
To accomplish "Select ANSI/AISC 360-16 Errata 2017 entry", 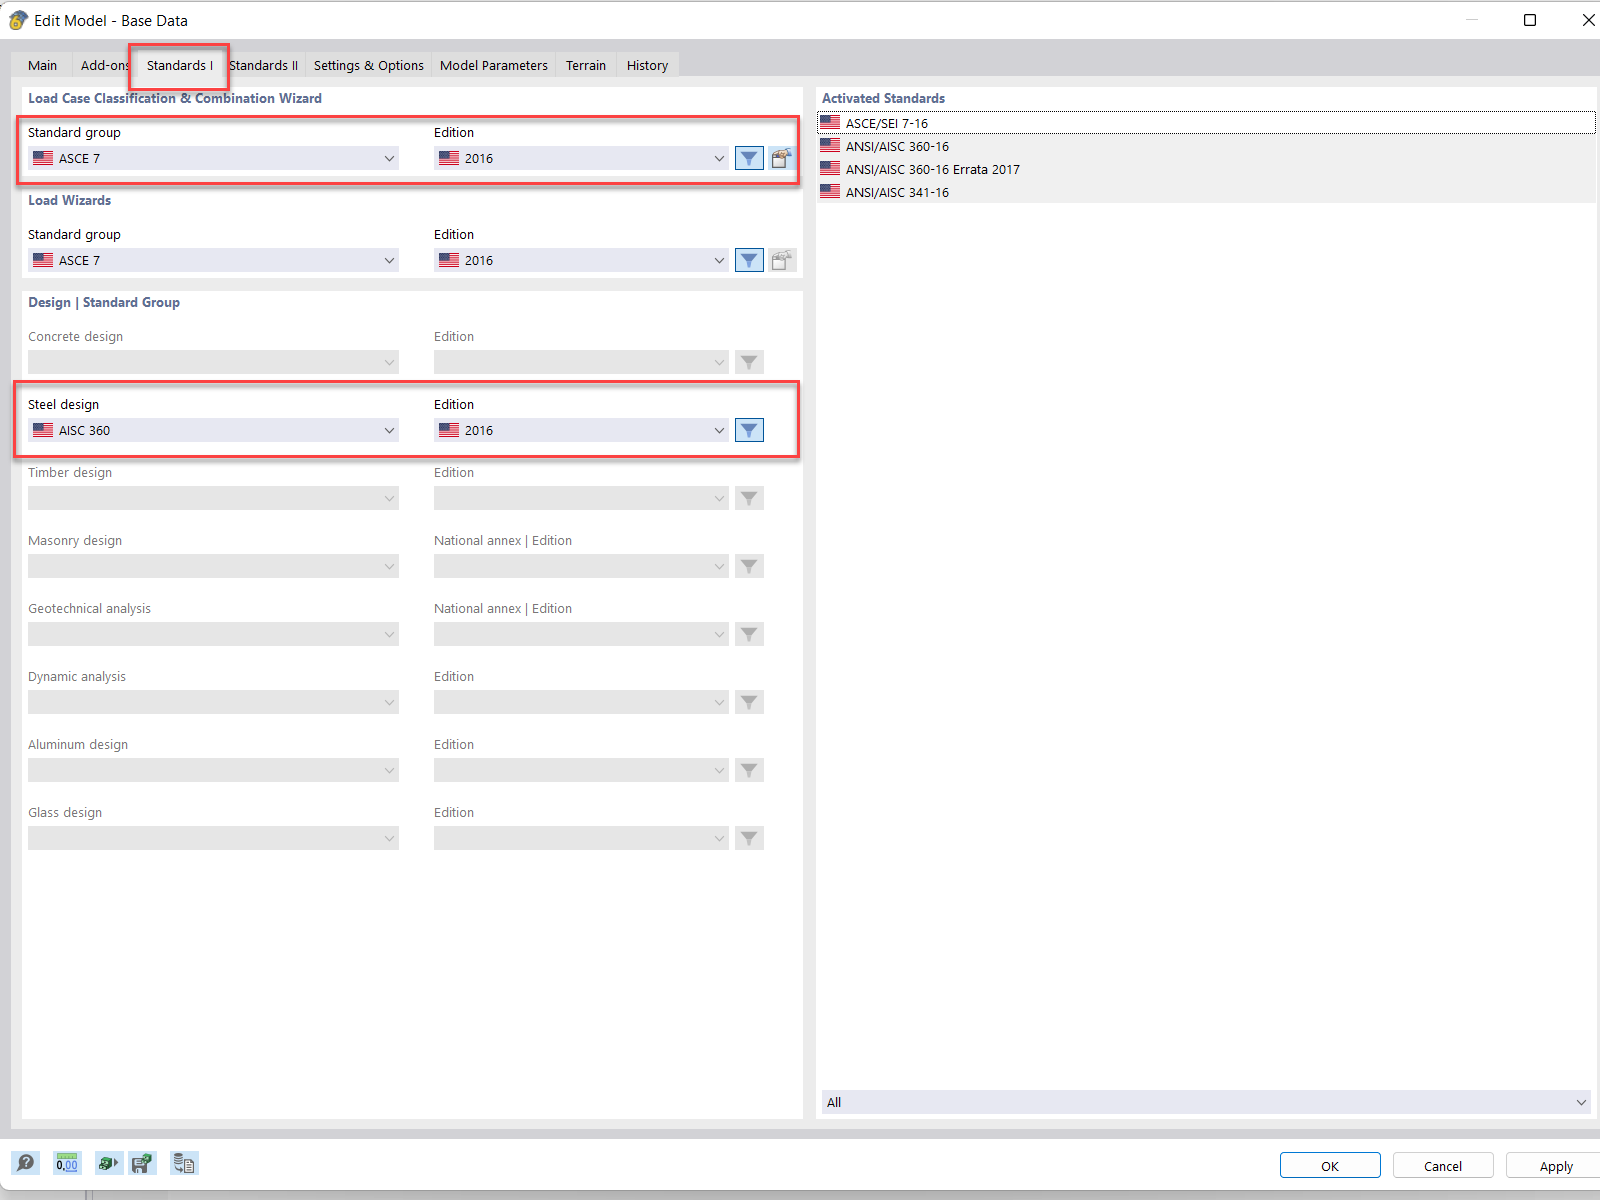I will 1207,169.
